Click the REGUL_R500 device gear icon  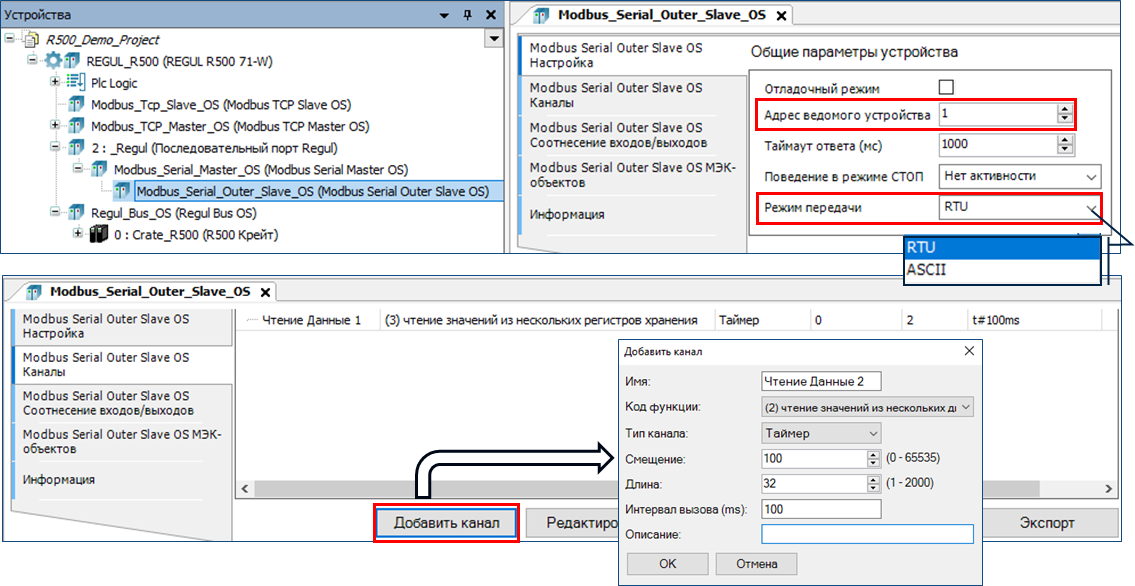tap(54, 61)
